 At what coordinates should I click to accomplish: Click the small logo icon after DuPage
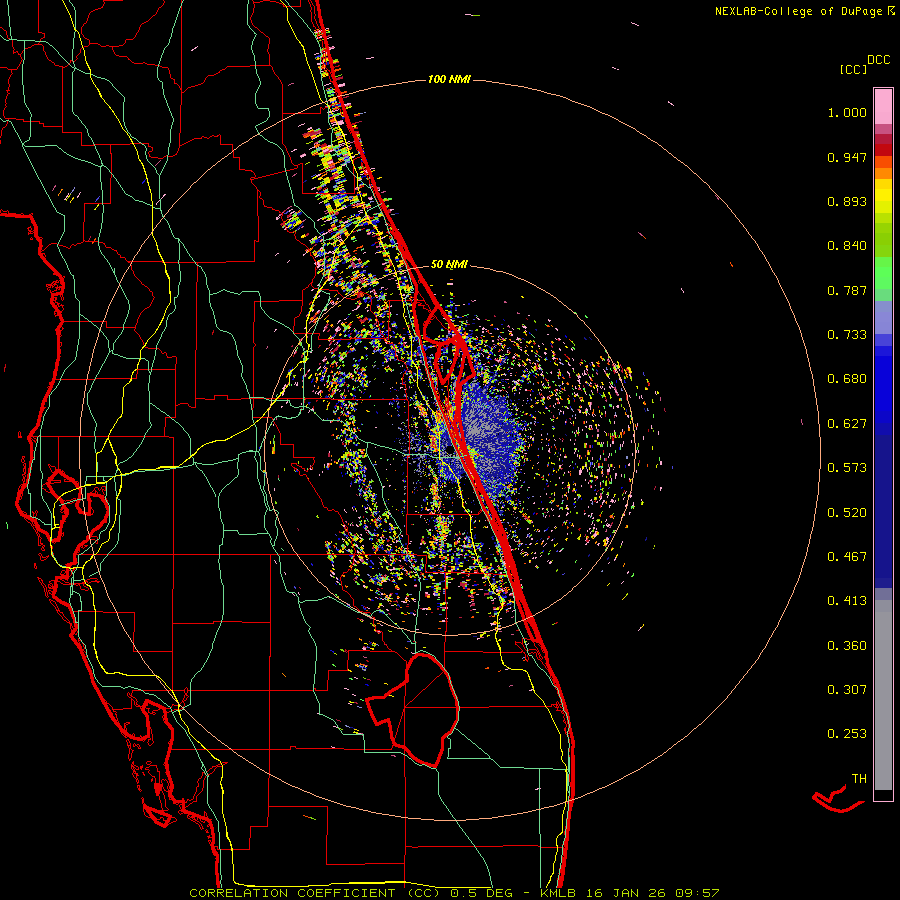pyautogui.click(x=892, y=11)
